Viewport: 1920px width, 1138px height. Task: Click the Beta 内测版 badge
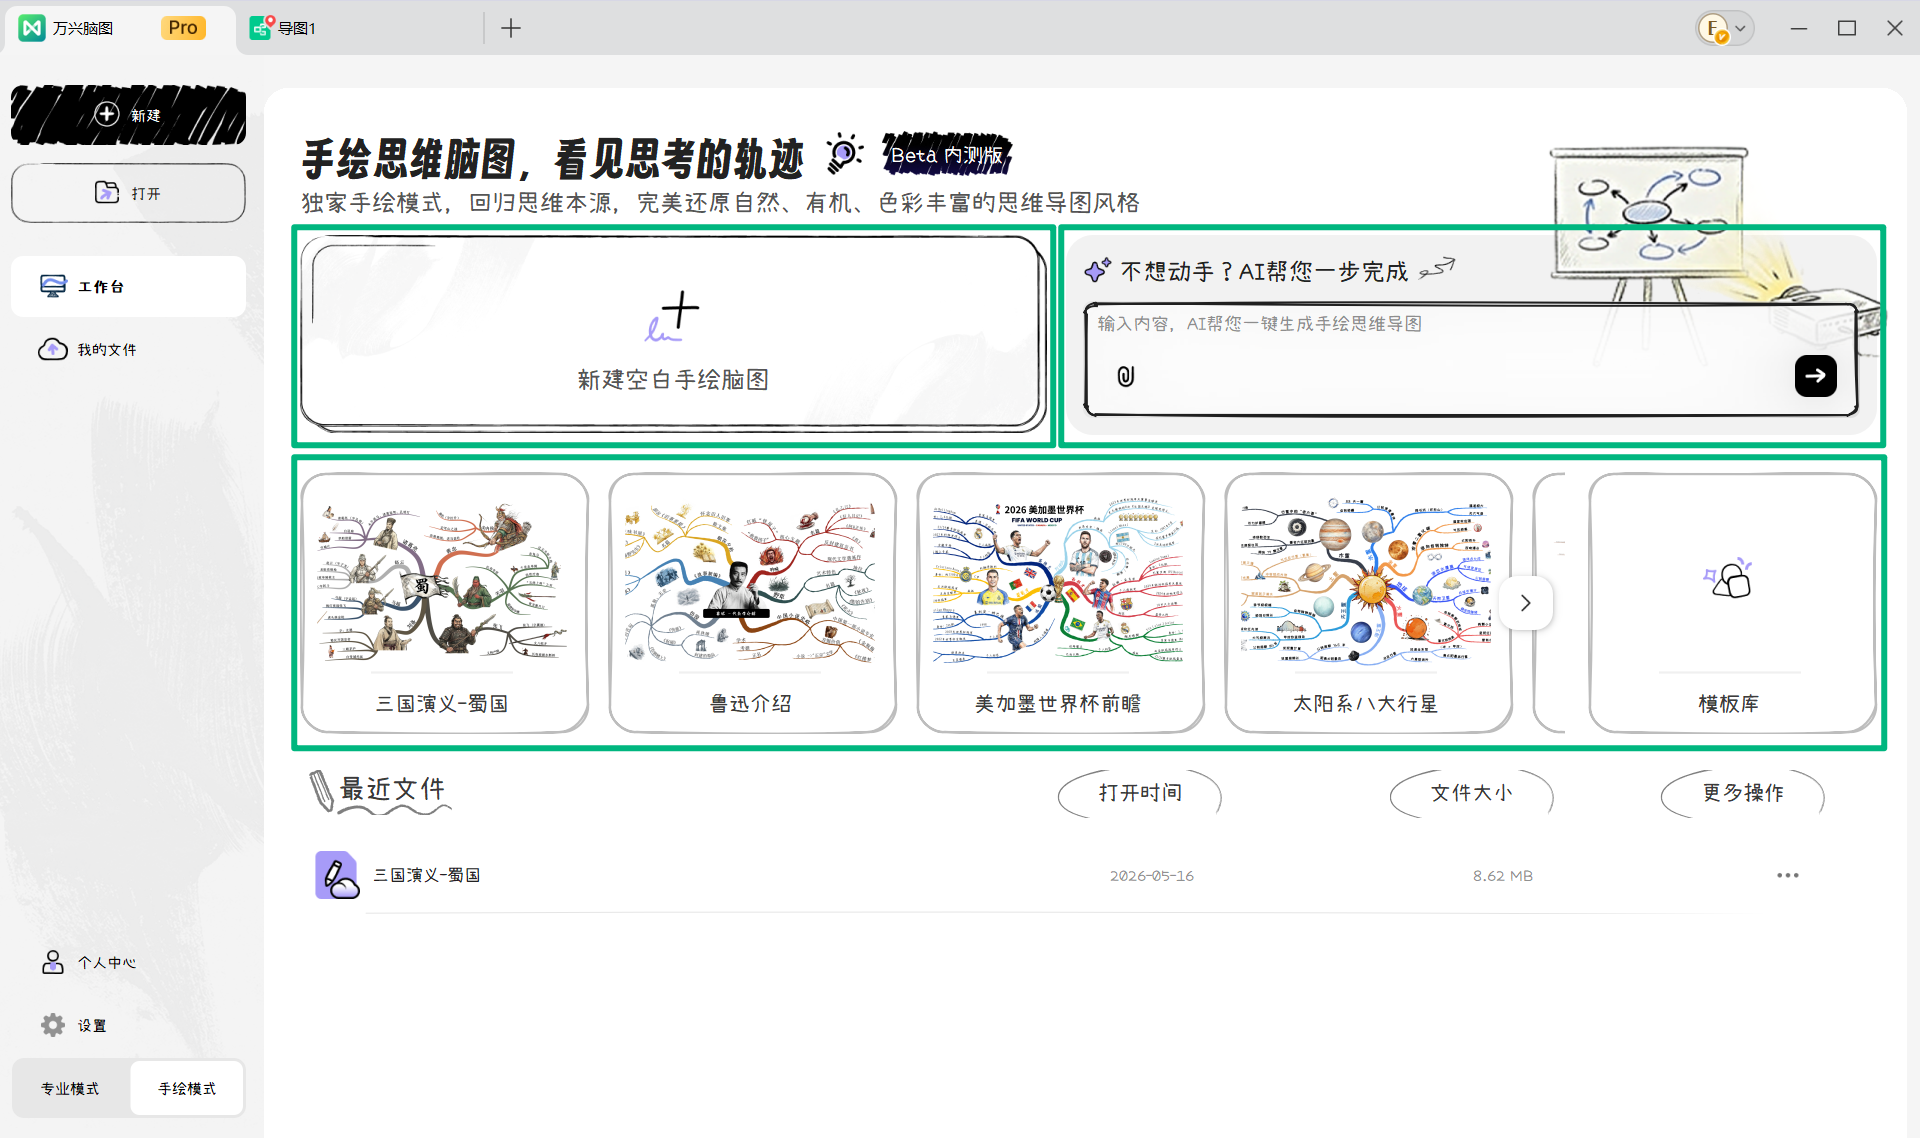946,155
